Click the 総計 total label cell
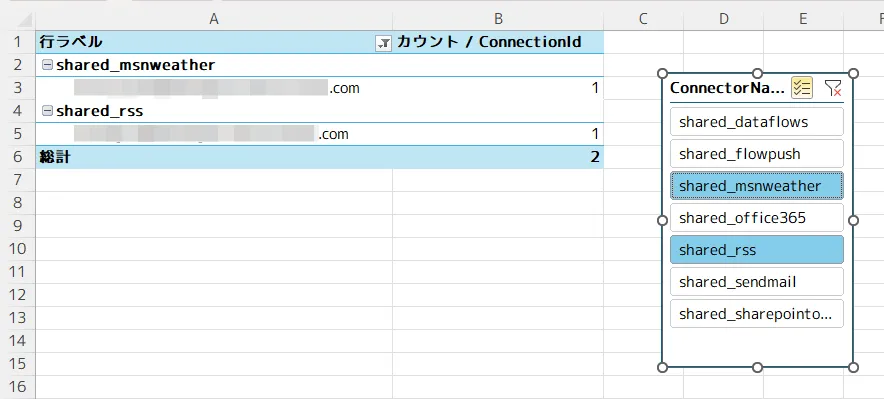 [x=214, y=157]
